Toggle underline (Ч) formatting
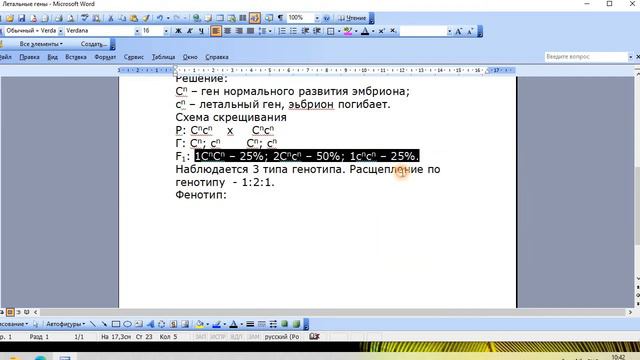Viewport: 640px width, 360px height. pos(201,31)
